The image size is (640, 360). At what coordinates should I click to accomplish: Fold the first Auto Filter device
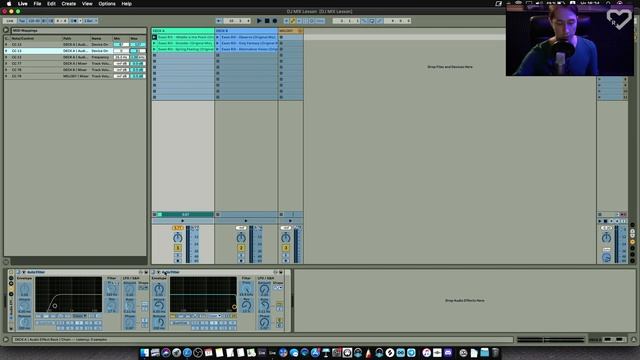coord(23,272)
